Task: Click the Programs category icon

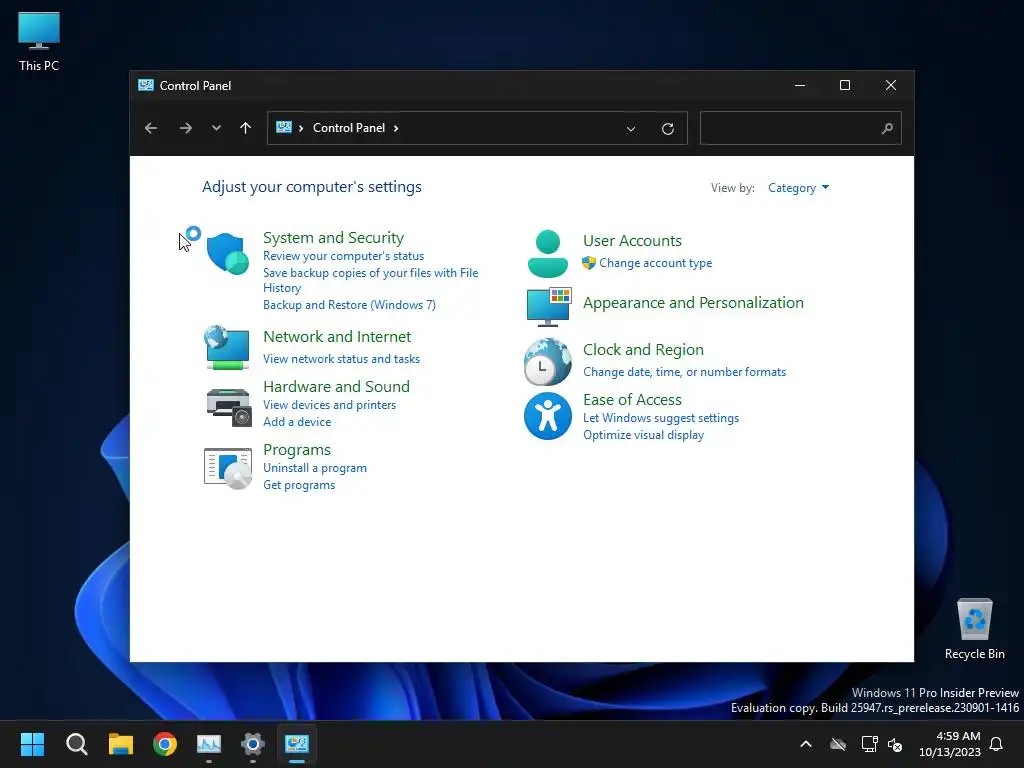Action: click(228, 468)
